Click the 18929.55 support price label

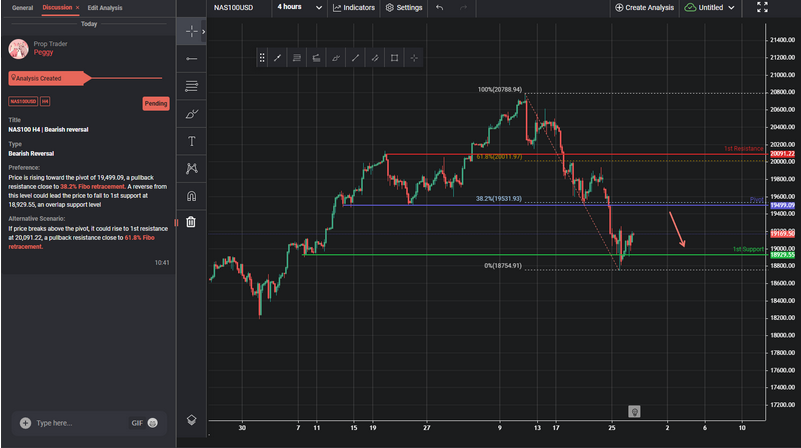782,255
